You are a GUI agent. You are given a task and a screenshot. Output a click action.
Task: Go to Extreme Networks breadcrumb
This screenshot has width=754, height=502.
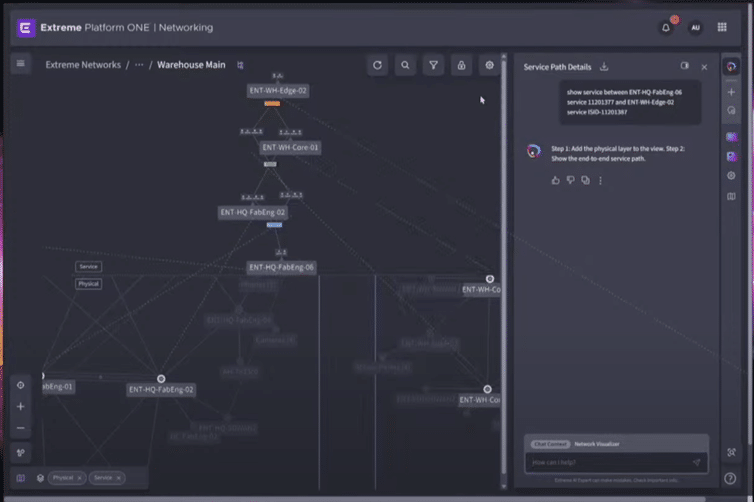(83, 65)
